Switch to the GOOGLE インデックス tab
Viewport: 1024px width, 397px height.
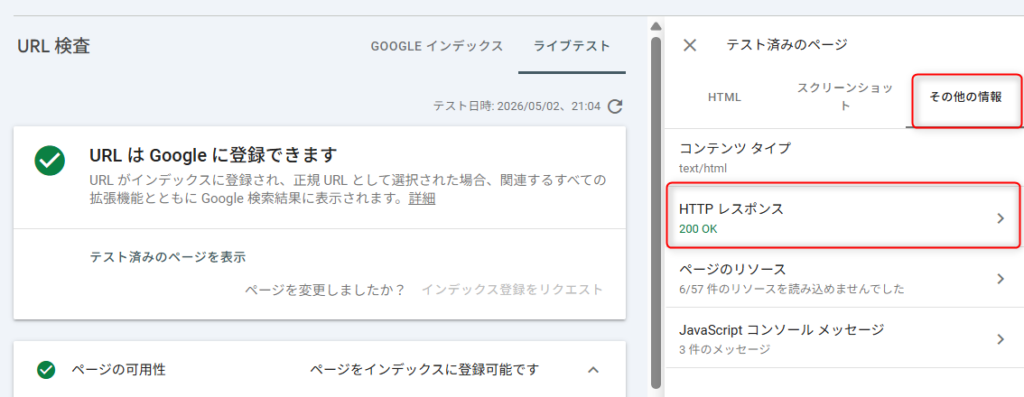(x=437, y=46)
